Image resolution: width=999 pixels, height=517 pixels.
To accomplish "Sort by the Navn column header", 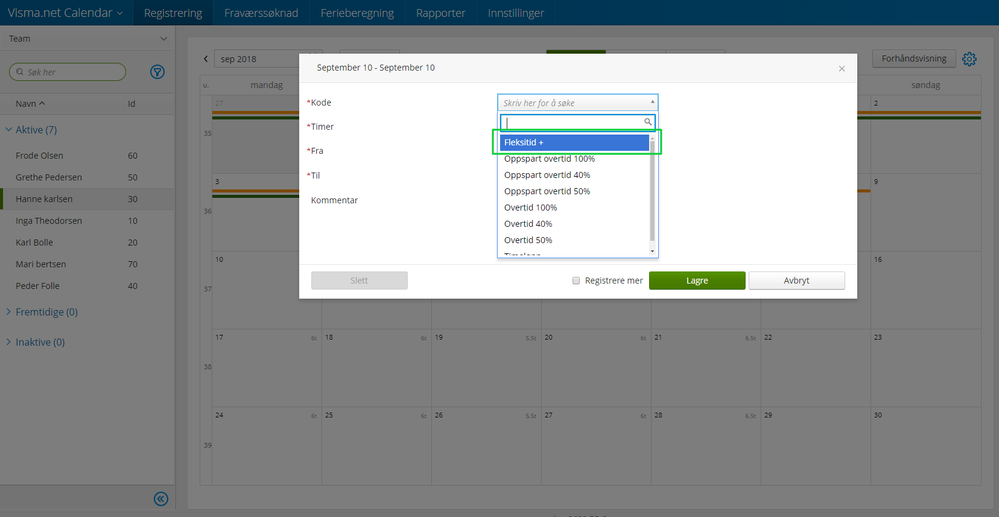I will click(x=30, y=103).
